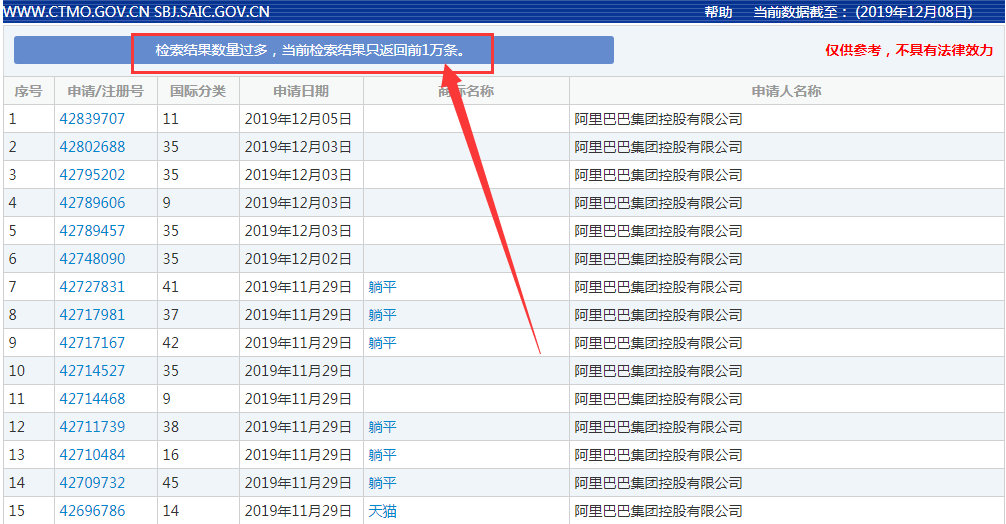Open registration number 42789457

pos(92,231)
